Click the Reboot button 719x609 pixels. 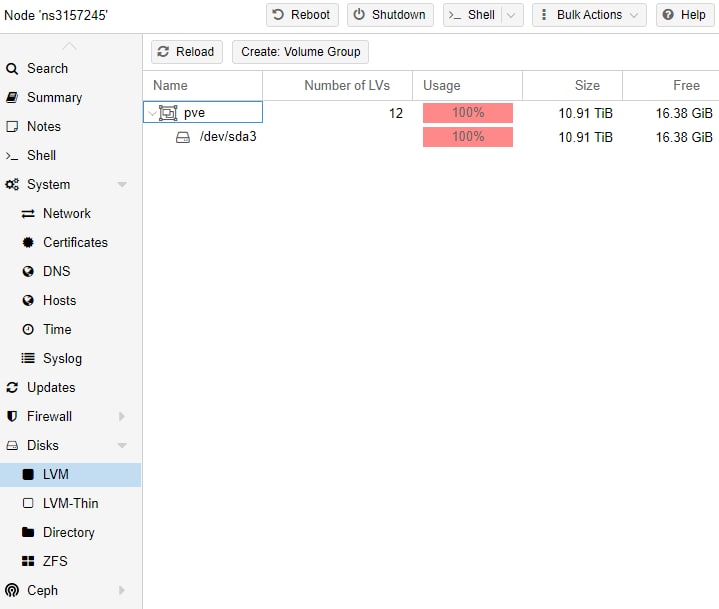click(302, 15)
